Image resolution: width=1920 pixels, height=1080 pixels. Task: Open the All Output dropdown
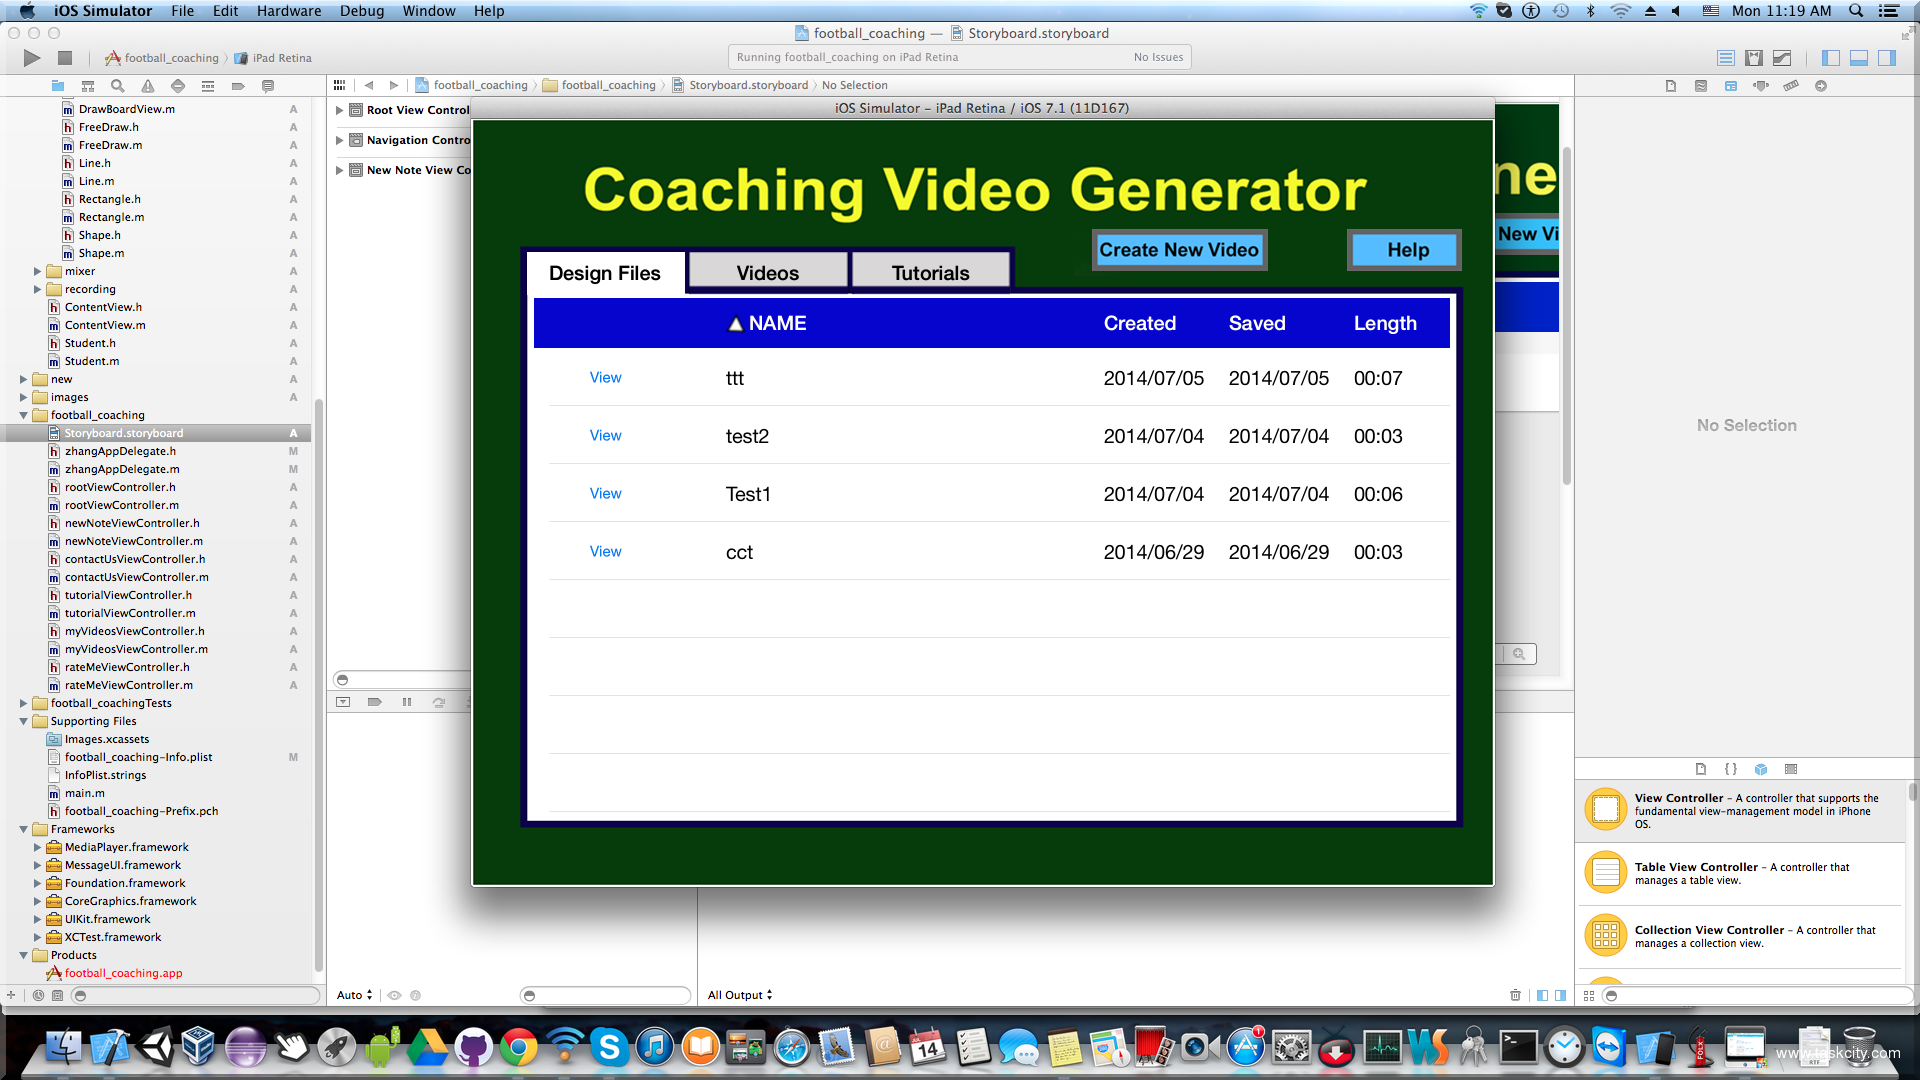click(740, 995)
